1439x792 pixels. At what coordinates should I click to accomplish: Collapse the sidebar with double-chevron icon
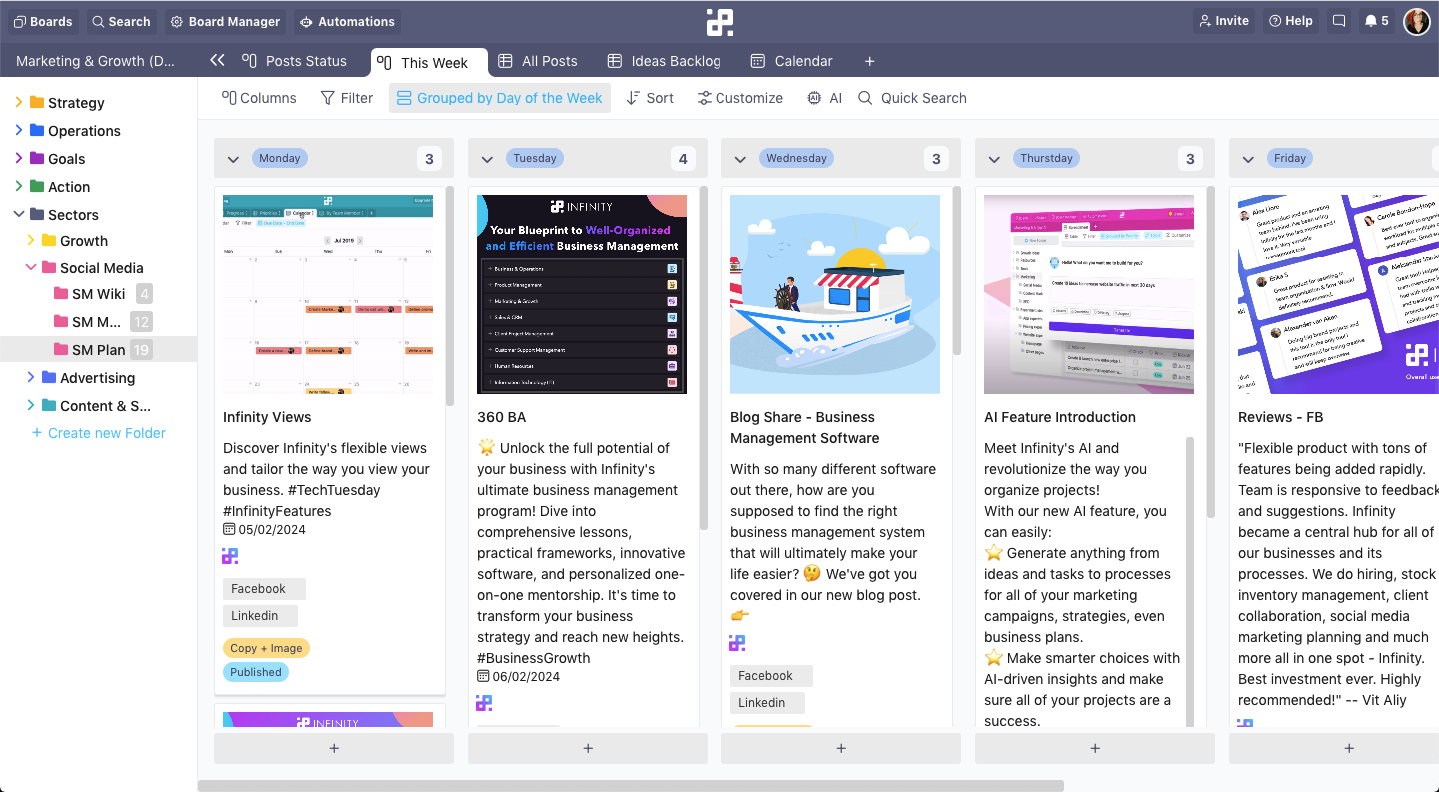pyautogui.click(x=217, y=61)
